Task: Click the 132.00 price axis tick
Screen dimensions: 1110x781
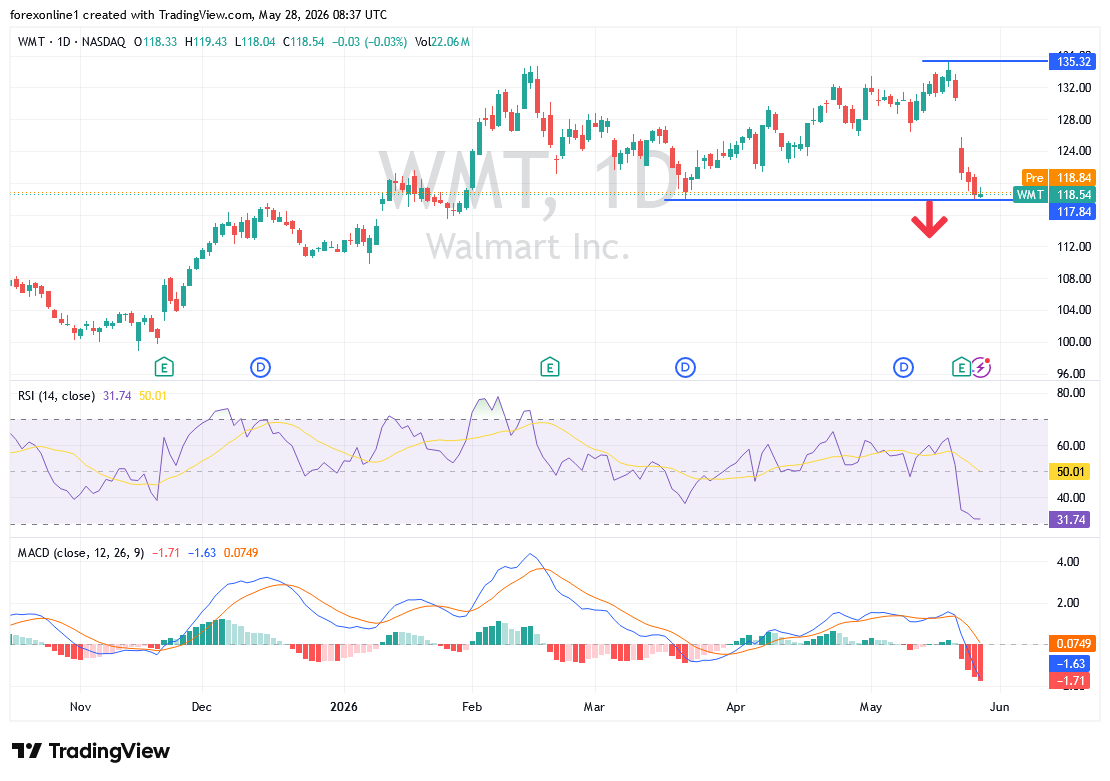Action: (x=1074, y=88)
